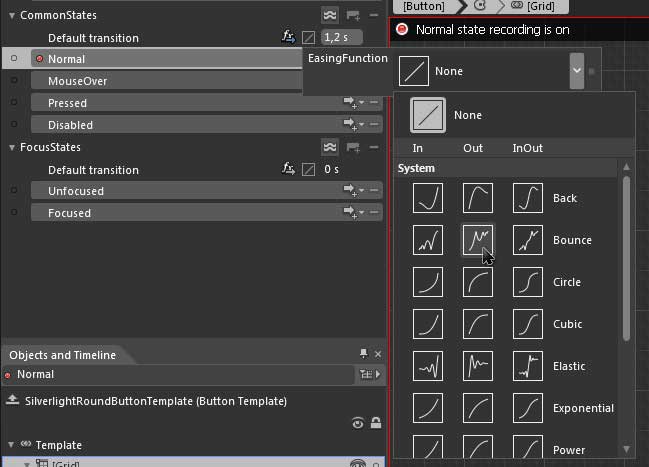The height and width of the screenshot is (467, 649).
Task: Select the Exponential In easing function
Action: 428,408
